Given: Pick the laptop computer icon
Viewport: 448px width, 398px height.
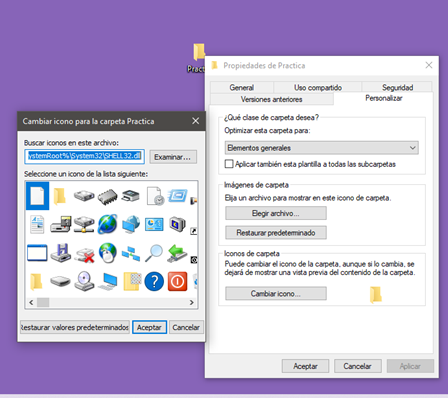Looking at the screenshot, I should (108, 282).
